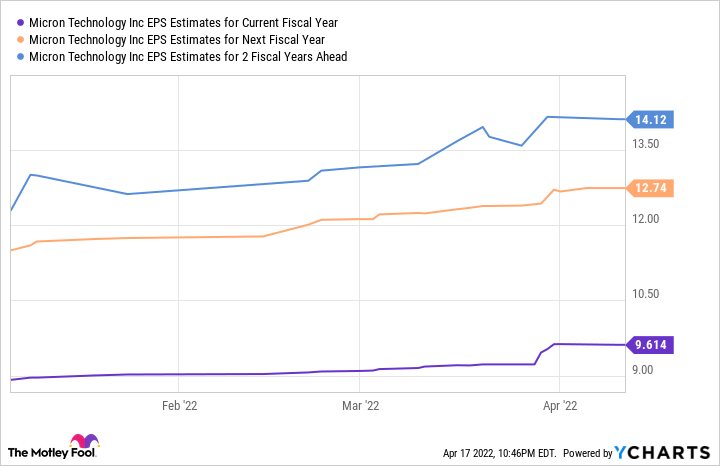Open the YCharts logo
The width and height of the screenshot is (720, 466).
659,453
